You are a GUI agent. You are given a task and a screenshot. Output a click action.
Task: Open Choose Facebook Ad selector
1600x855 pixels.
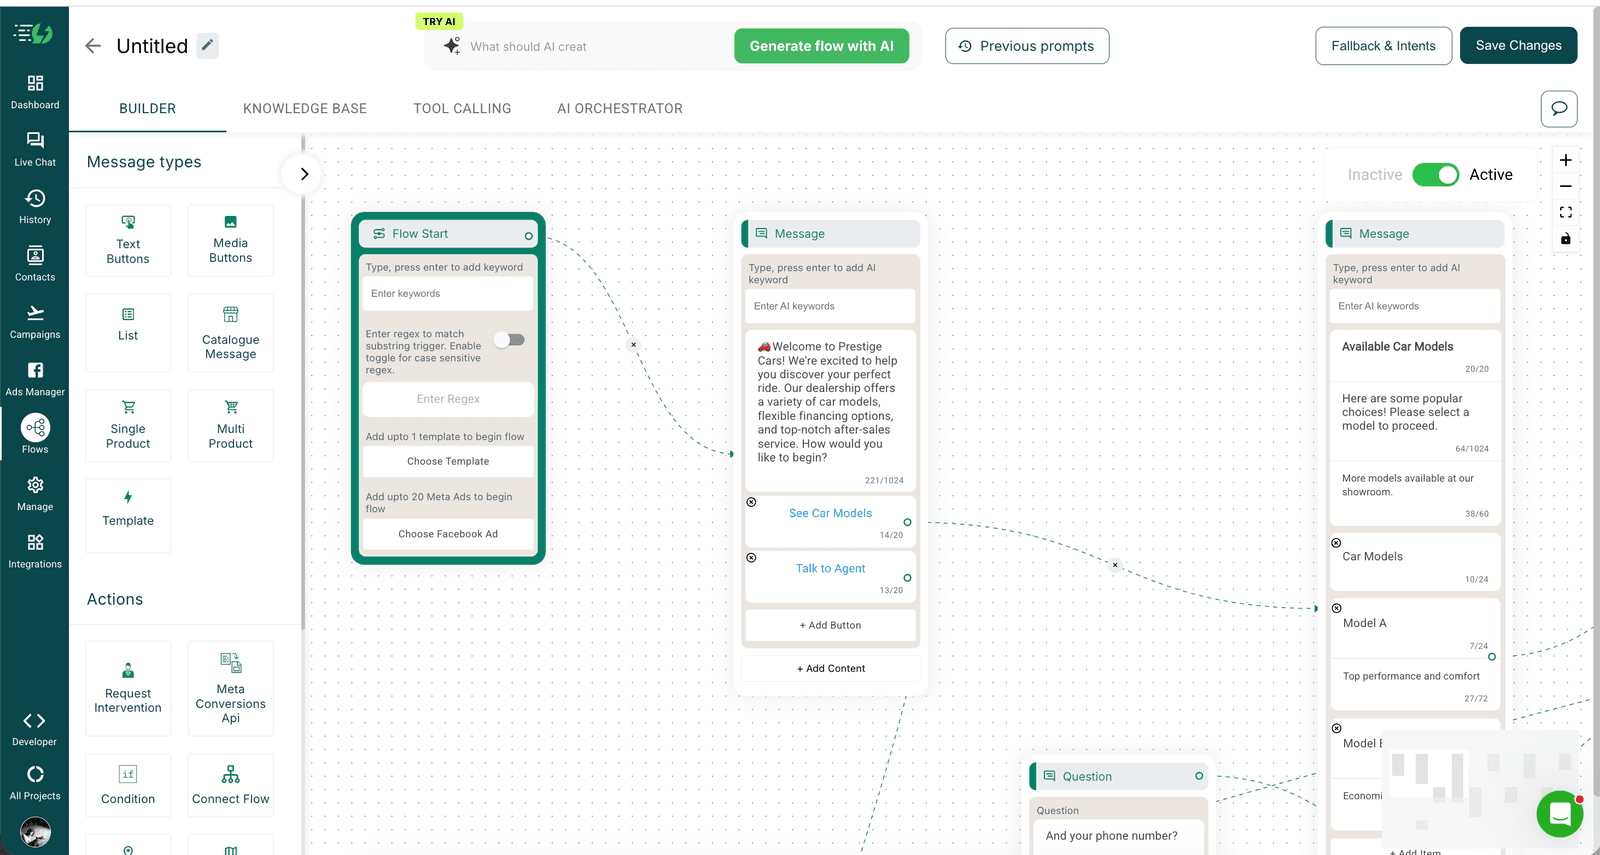tap(448, 534)
